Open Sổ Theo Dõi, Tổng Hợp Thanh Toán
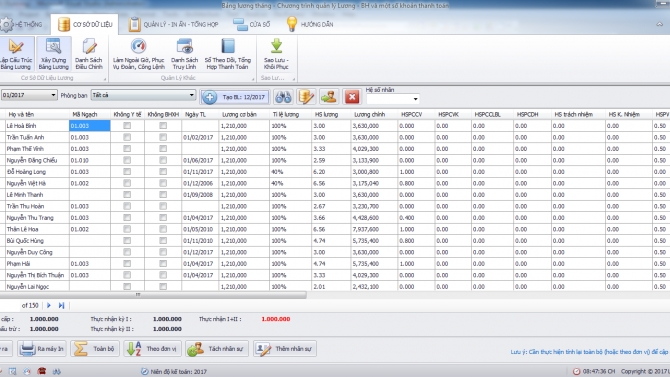The height and width of the screenshot is (377, 670). [227, 54]
